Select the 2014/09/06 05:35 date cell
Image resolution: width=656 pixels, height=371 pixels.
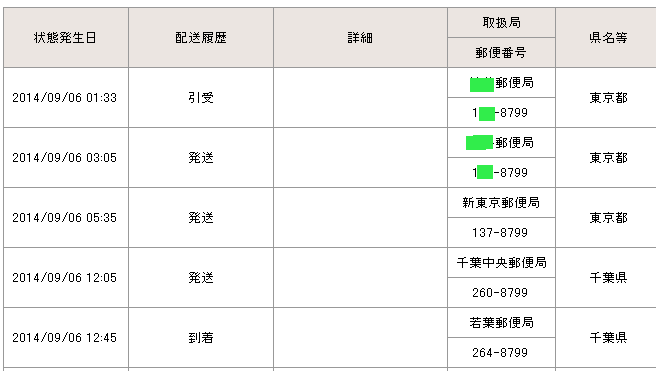click(65, 217)
